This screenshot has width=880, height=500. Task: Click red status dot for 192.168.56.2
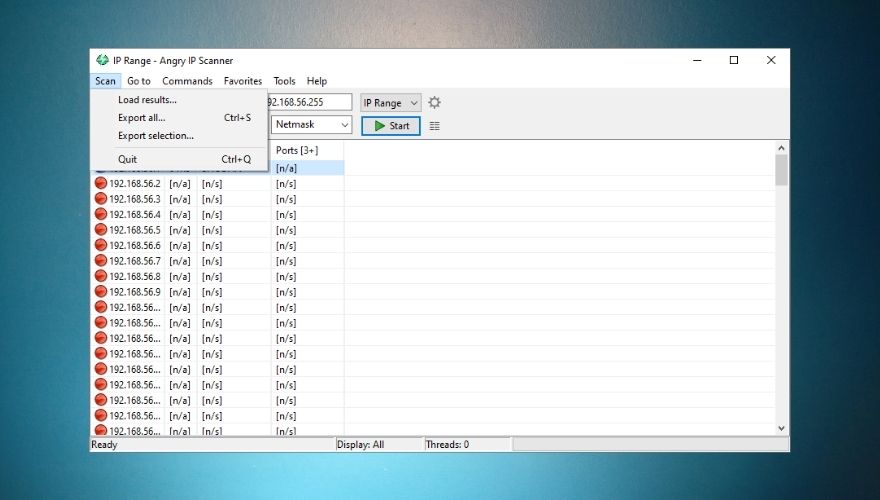[x=100, y=183]
